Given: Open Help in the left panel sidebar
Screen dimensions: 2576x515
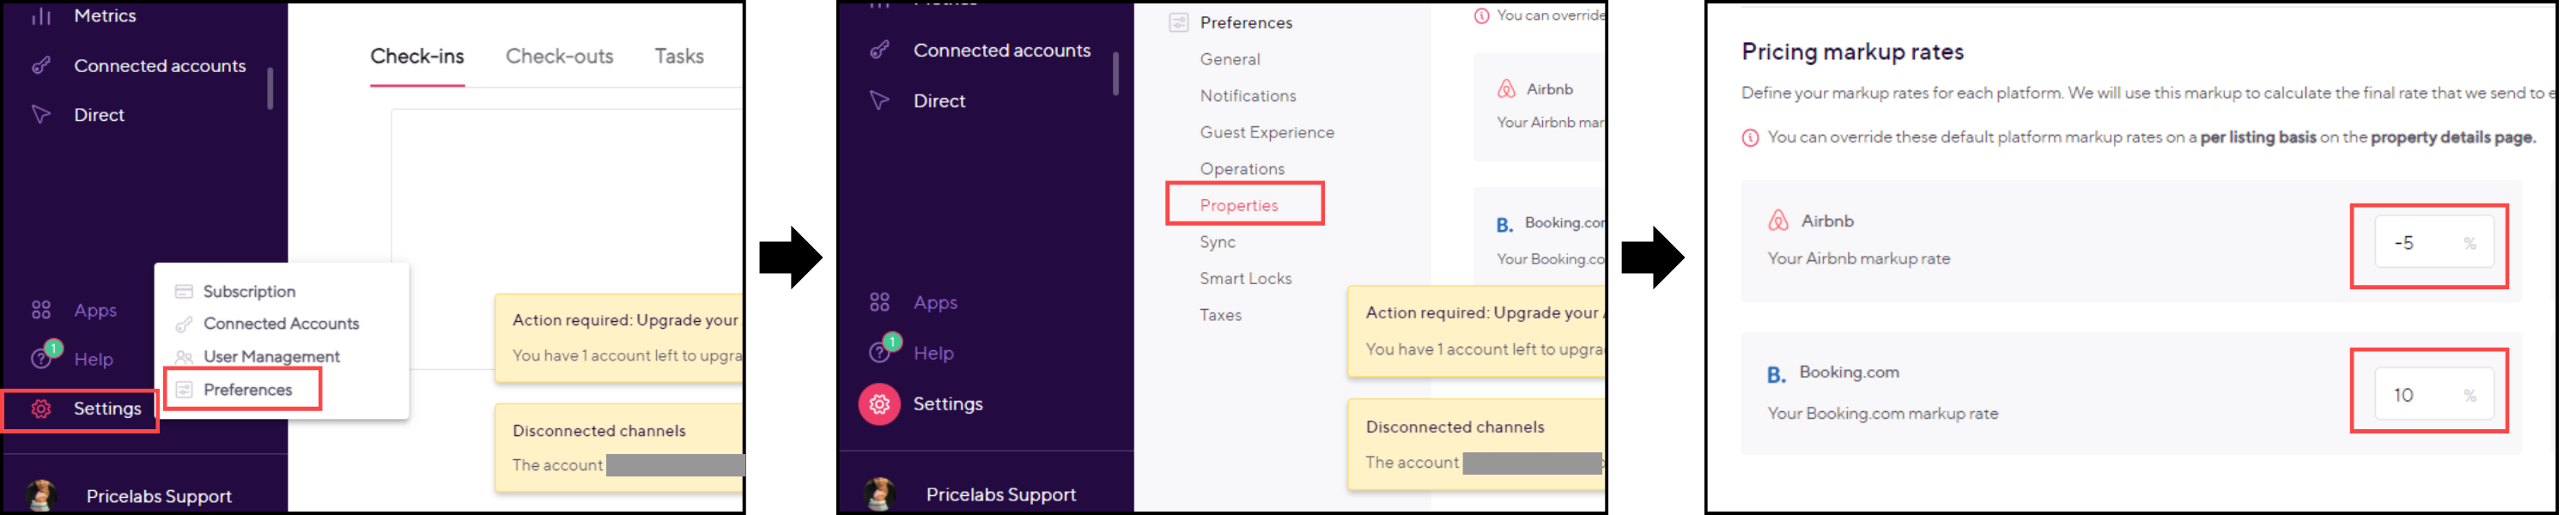Looking at the screenshot, I should (x=93, y=359).
